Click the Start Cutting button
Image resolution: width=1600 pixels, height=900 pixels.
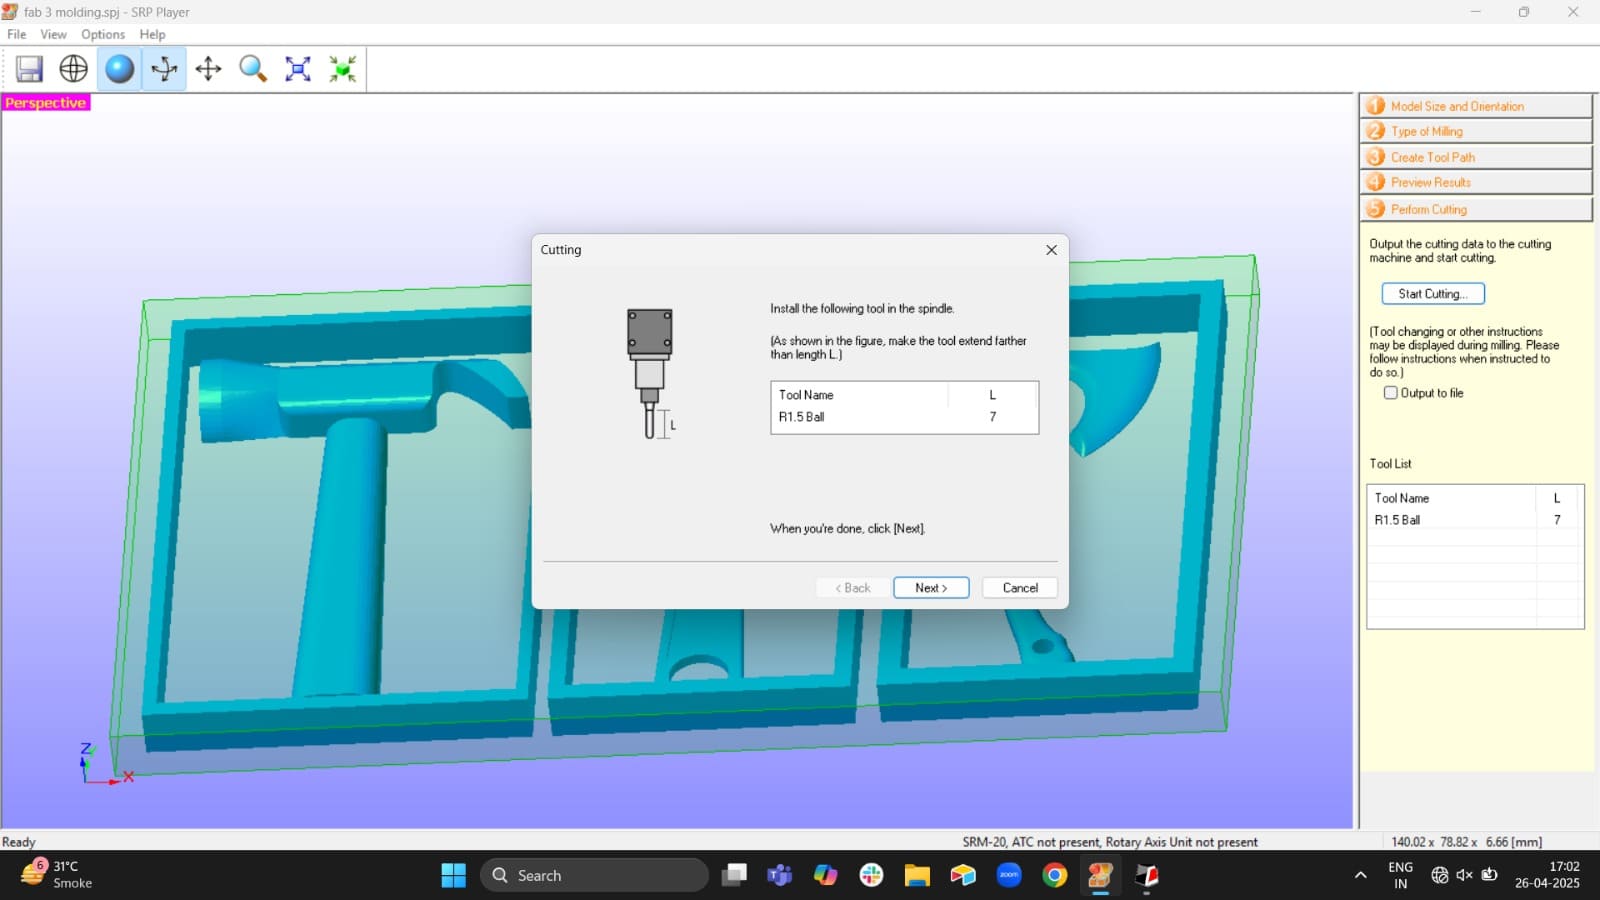(x=1433, y=294)
